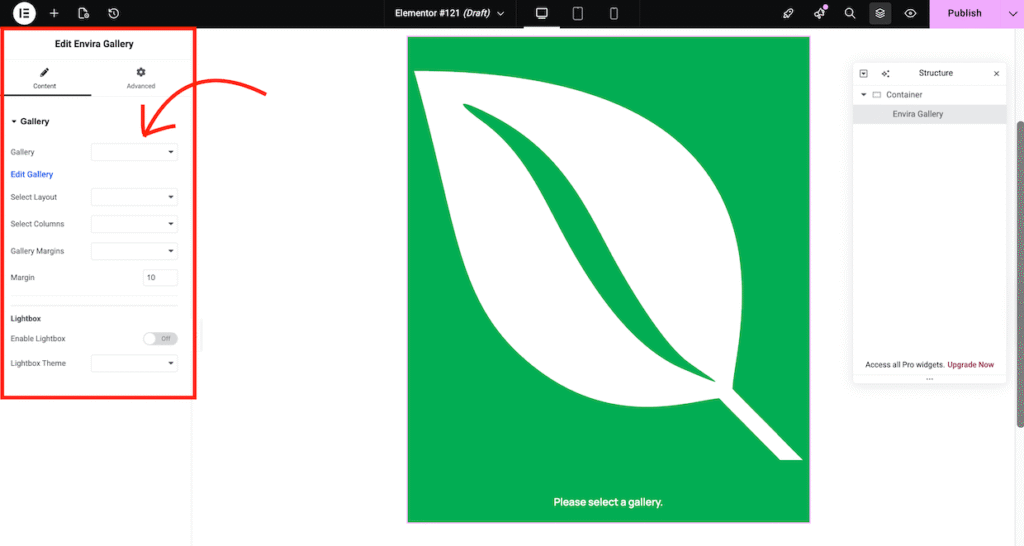The height and width of the screenshot is (546, 1024).
Task: Open the Select Layout dropdown
Action: (134, 197)
